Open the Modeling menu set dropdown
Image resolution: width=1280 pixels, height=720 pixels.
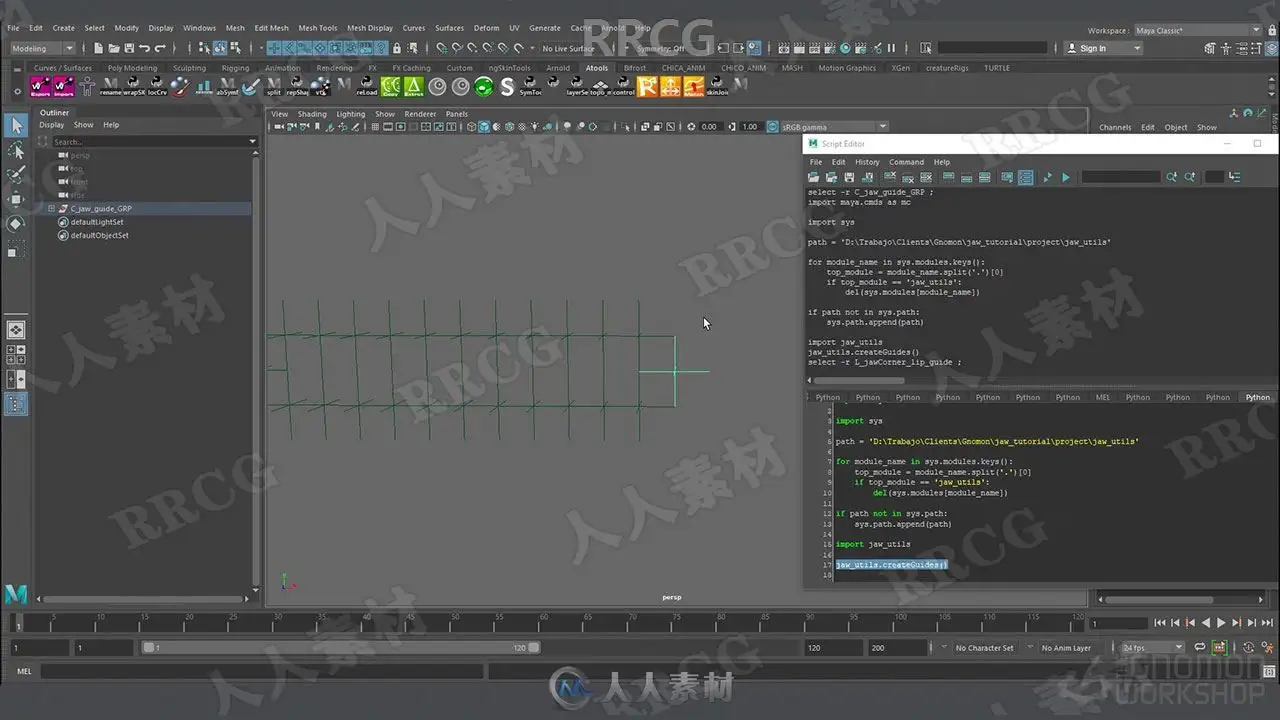click(x=42, y=48)
